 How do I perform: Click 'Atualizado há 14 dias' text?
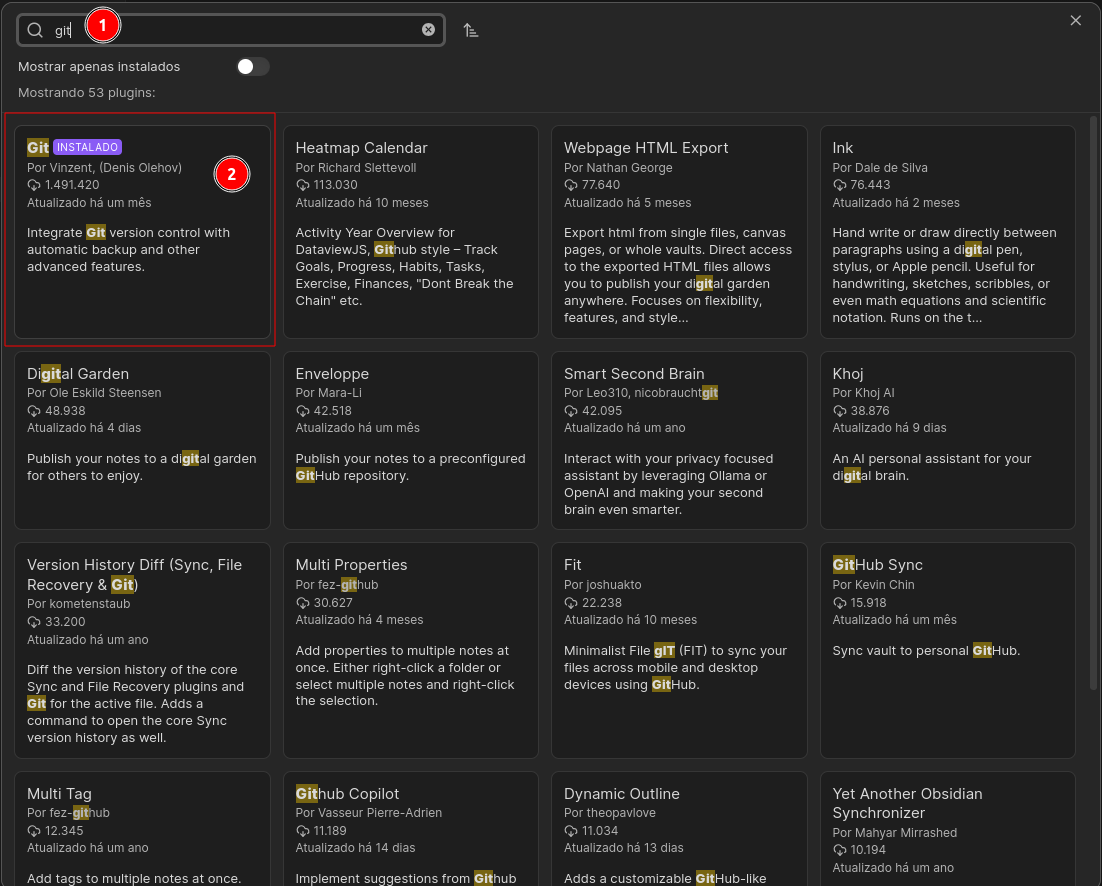[355, 848]
